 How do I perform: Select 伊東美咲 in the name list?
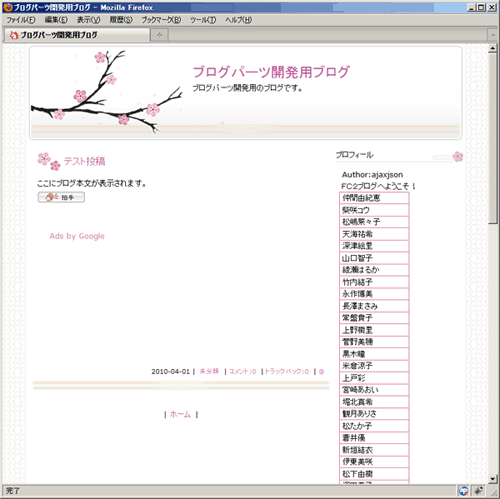tap(374, 462)
